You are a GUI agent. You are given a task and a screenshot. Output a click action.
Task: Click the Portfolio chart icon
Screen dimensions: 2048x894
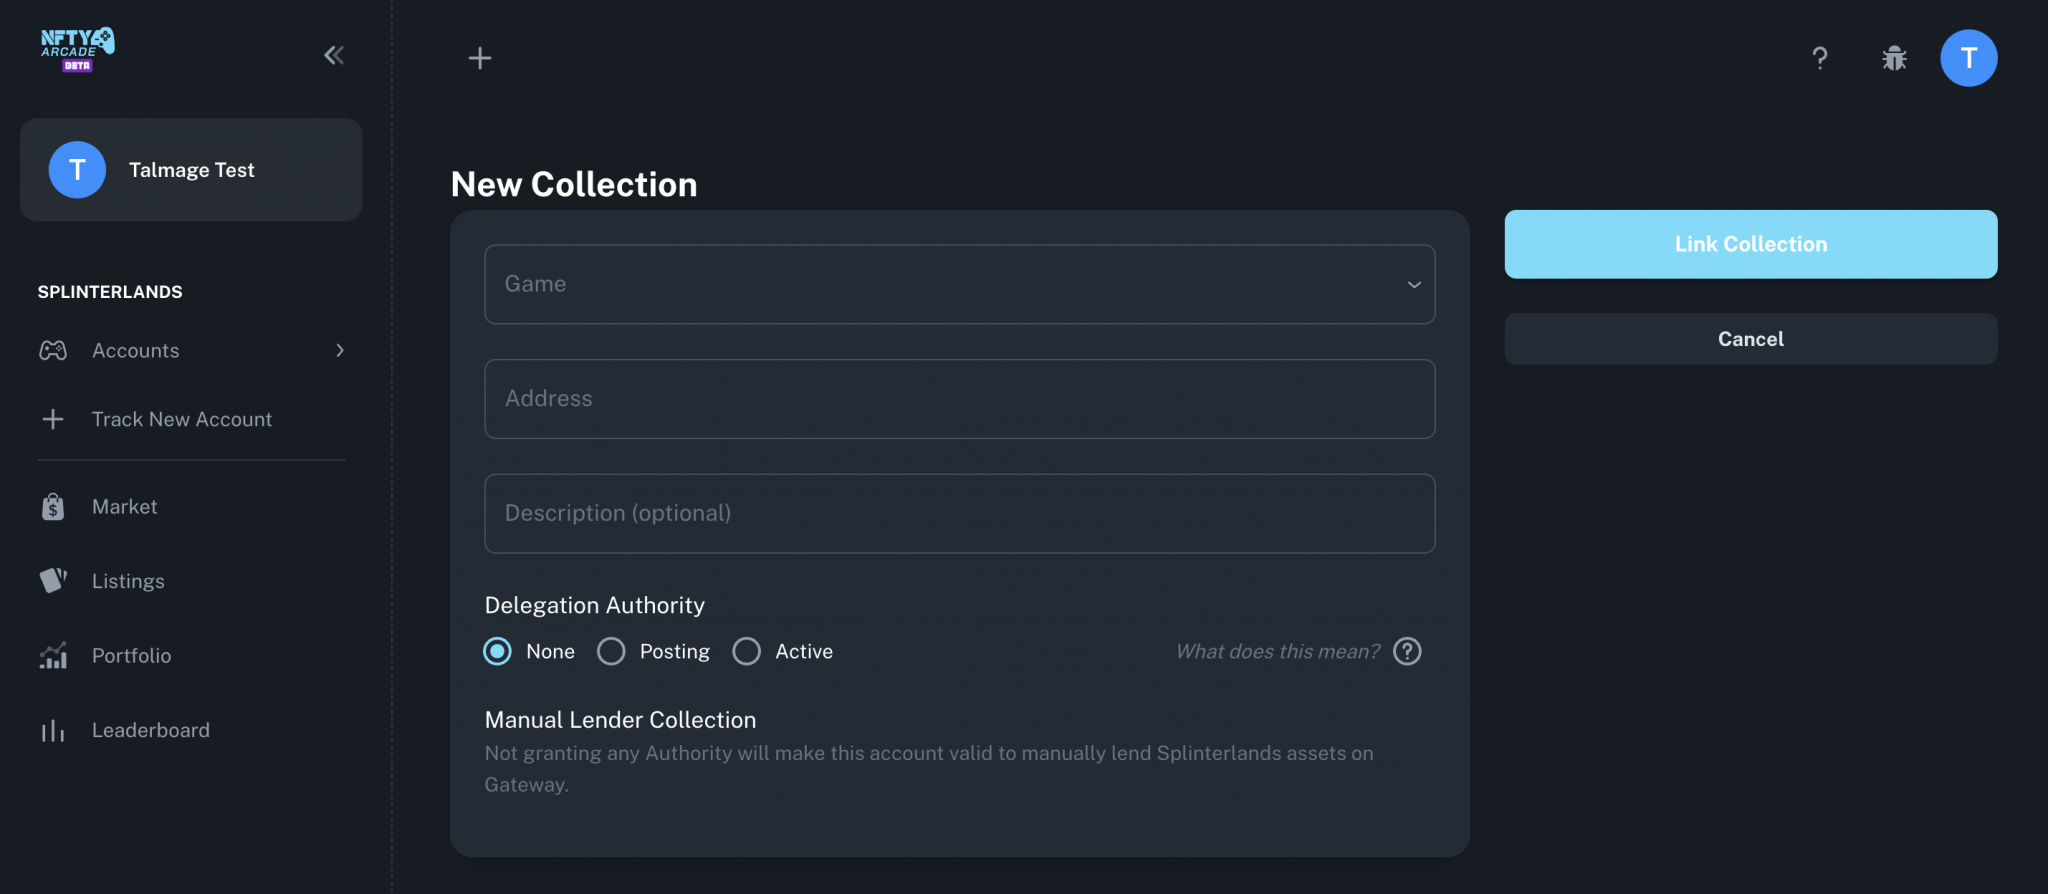[53, 656]
